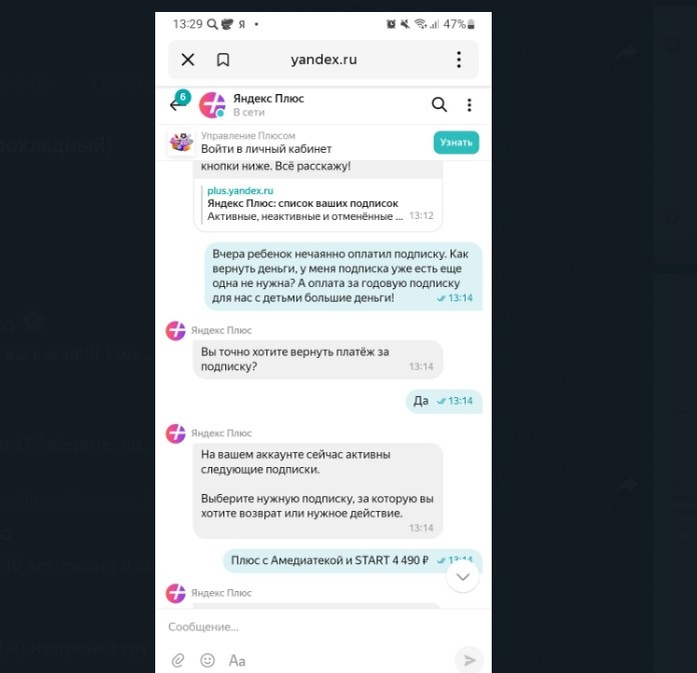Send the message arrow button
The height and width of the screenshot is (673, 697).
click(469, 661)
